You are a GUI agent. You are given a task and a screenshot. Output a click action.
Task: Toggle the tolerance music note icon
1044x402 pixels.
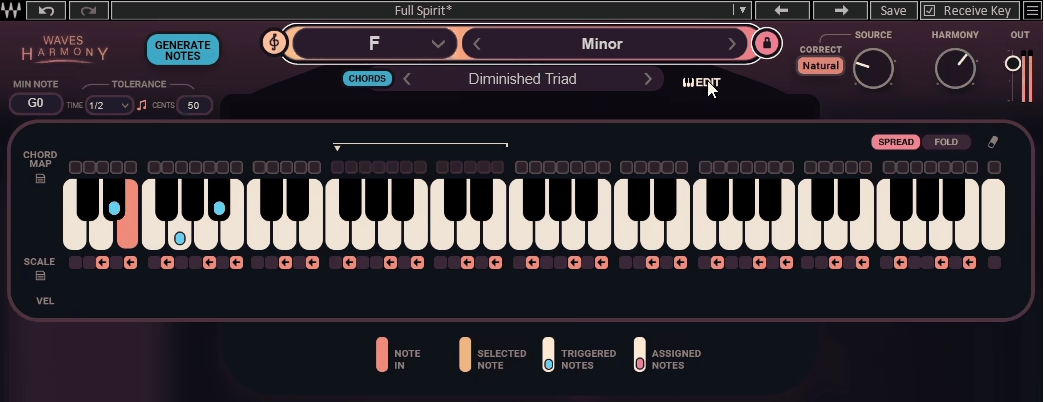142,105
